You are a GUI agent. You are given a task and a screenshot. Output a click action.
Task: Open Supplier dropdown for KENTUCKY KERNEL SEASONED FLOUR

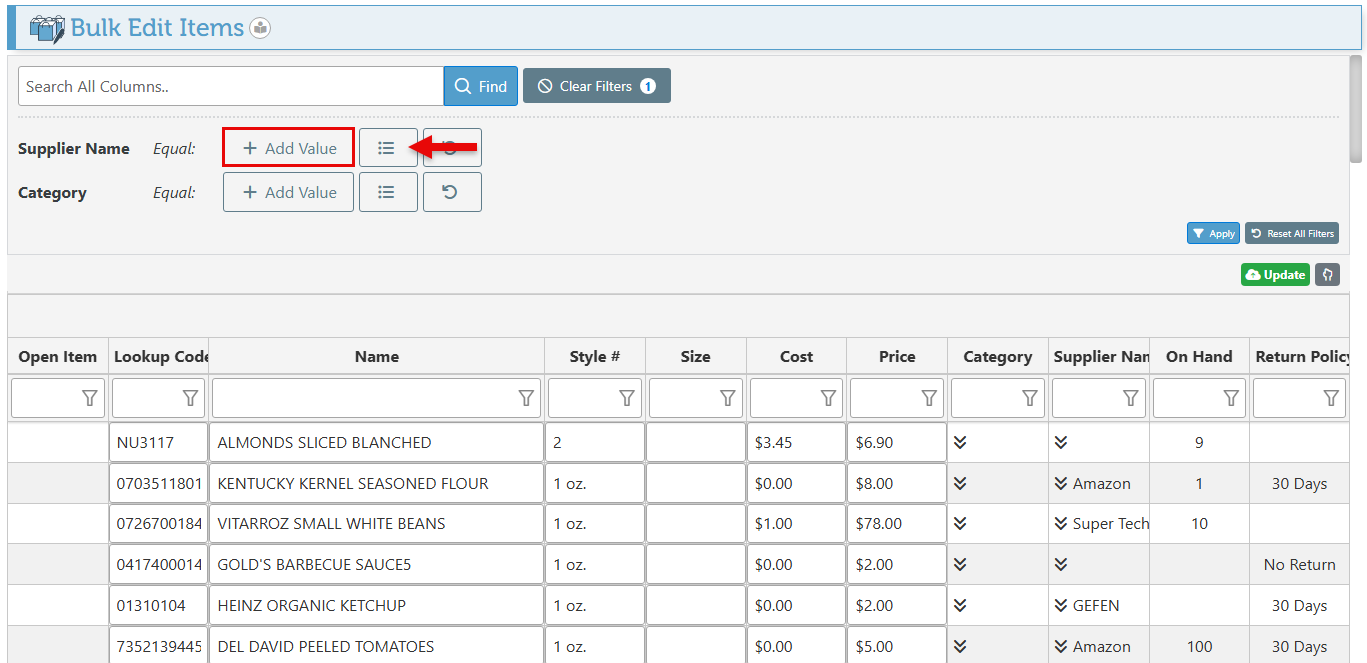pyautogui.click(x=1061, y=483)
